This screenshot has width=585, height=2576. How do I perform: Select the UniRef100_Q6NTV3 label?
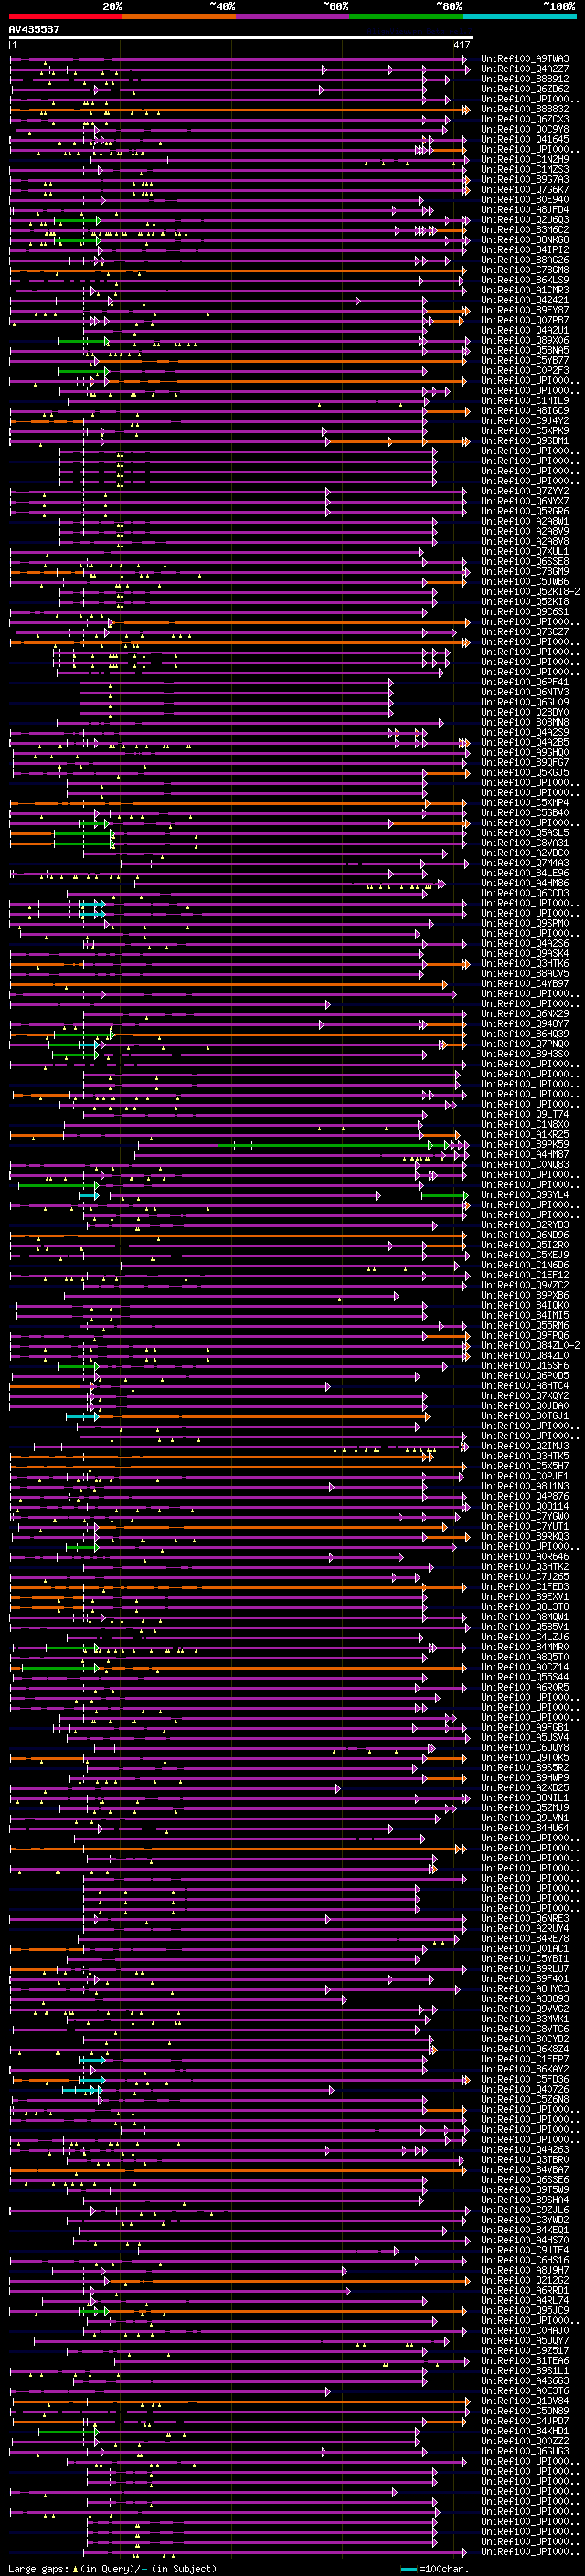[x=525, y=692]
